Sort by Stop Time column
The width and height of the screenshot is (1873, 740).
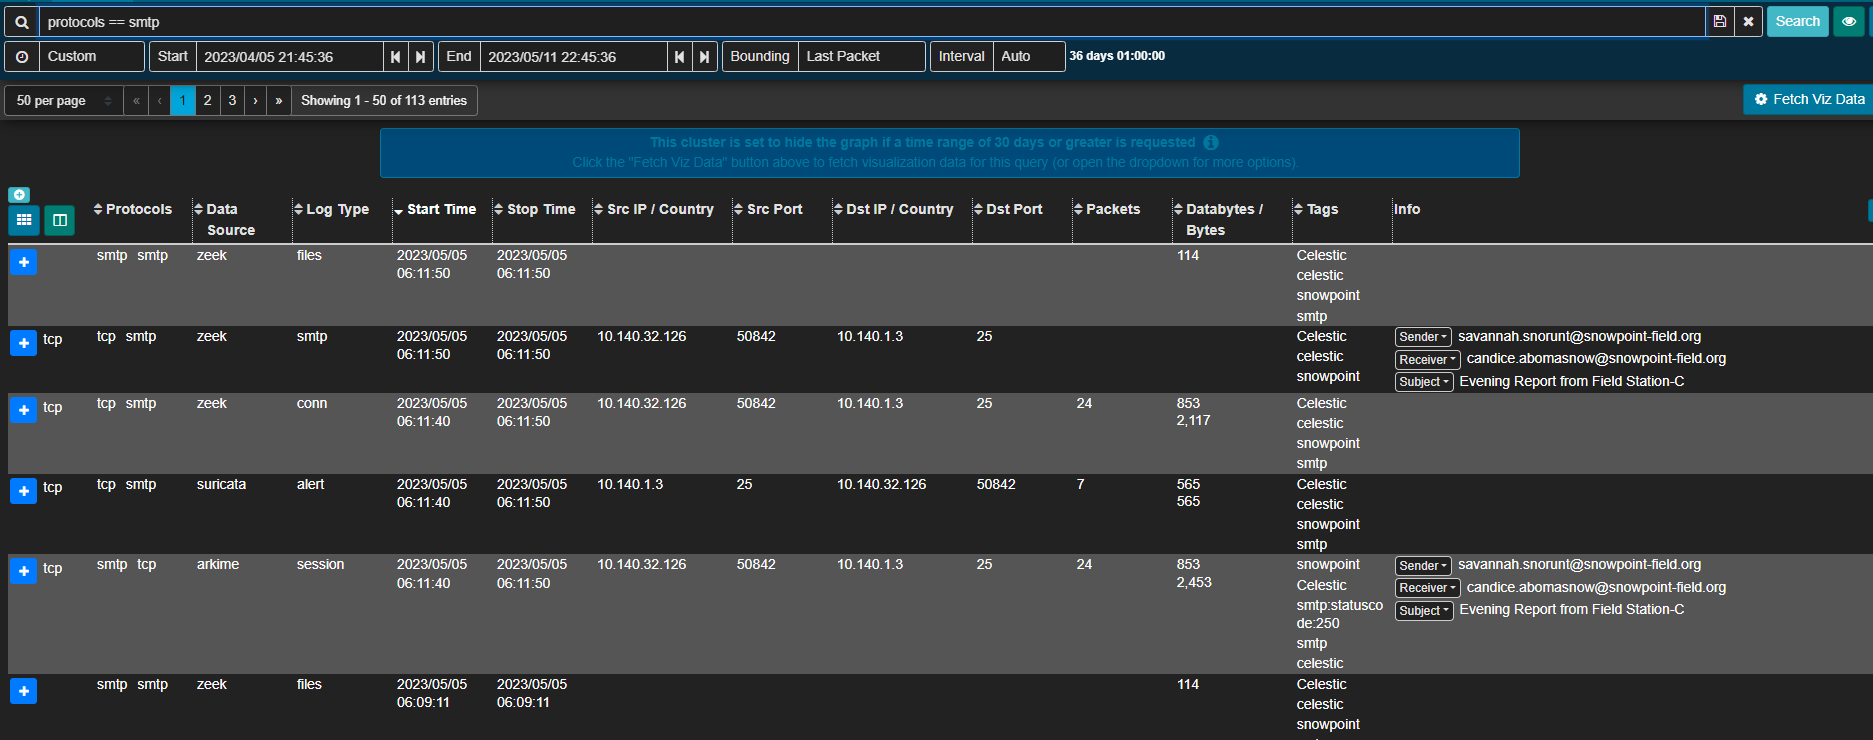[534, 209]
